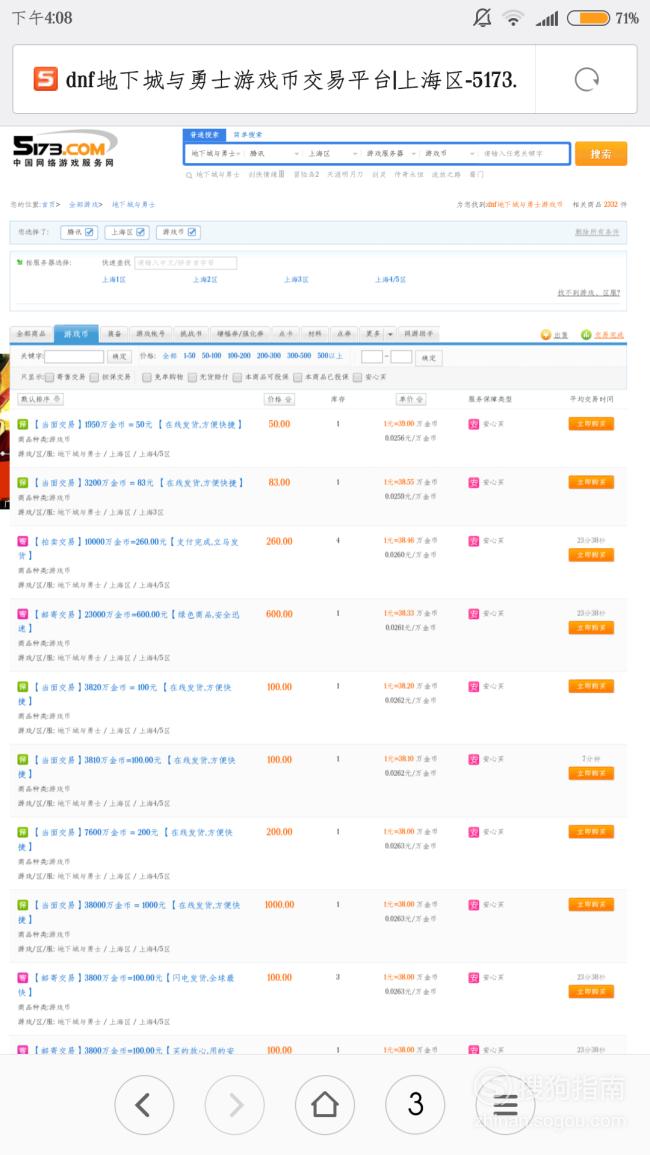Tap the browser forward arrow
This screenshot has height=1155, width=650.
[234, 1105]
